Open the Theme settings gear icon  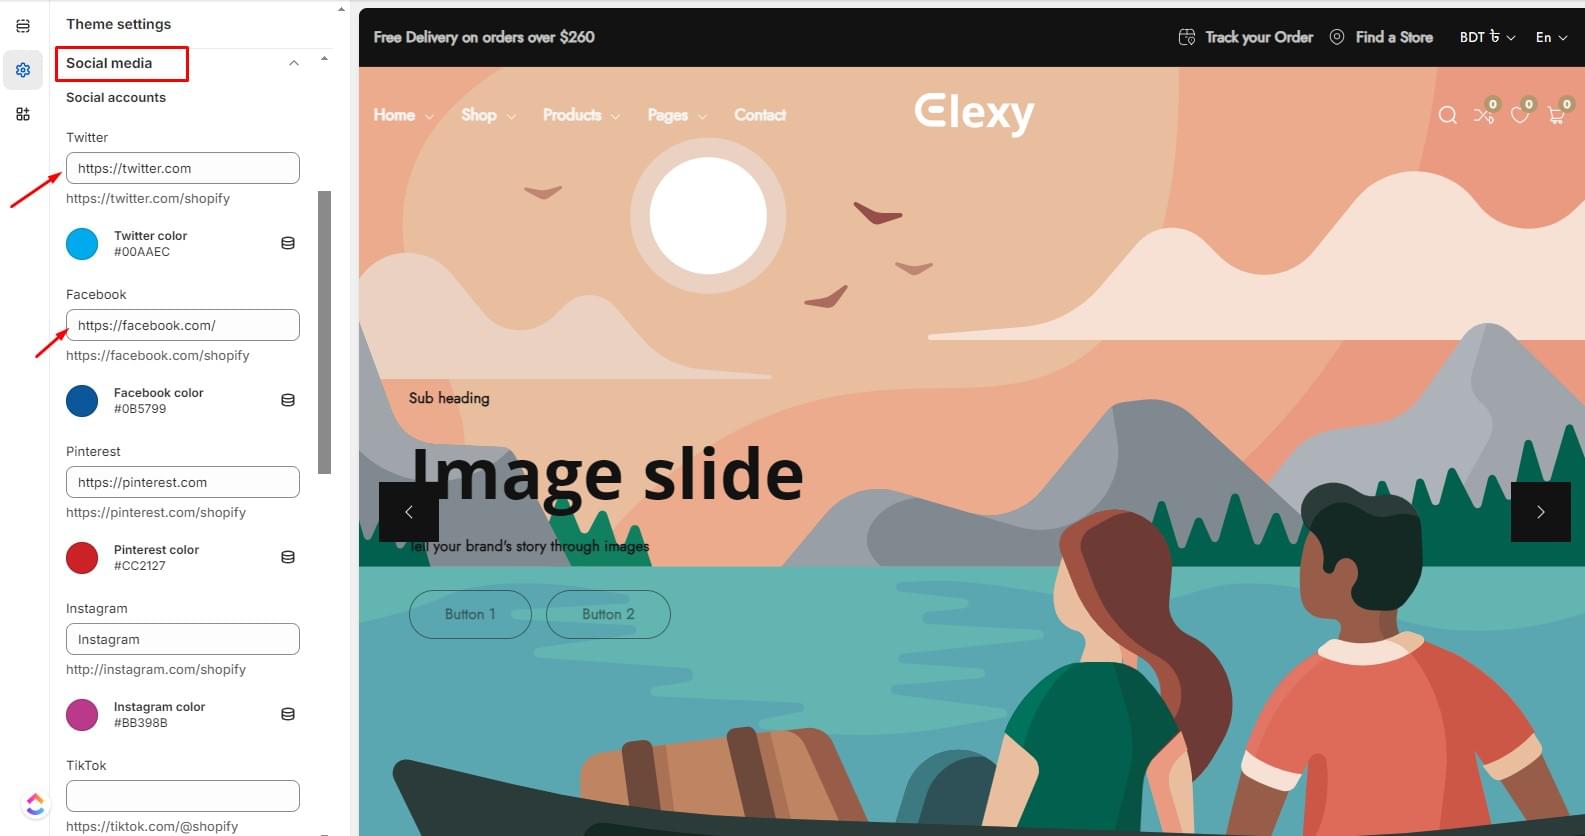click(23, 70)
